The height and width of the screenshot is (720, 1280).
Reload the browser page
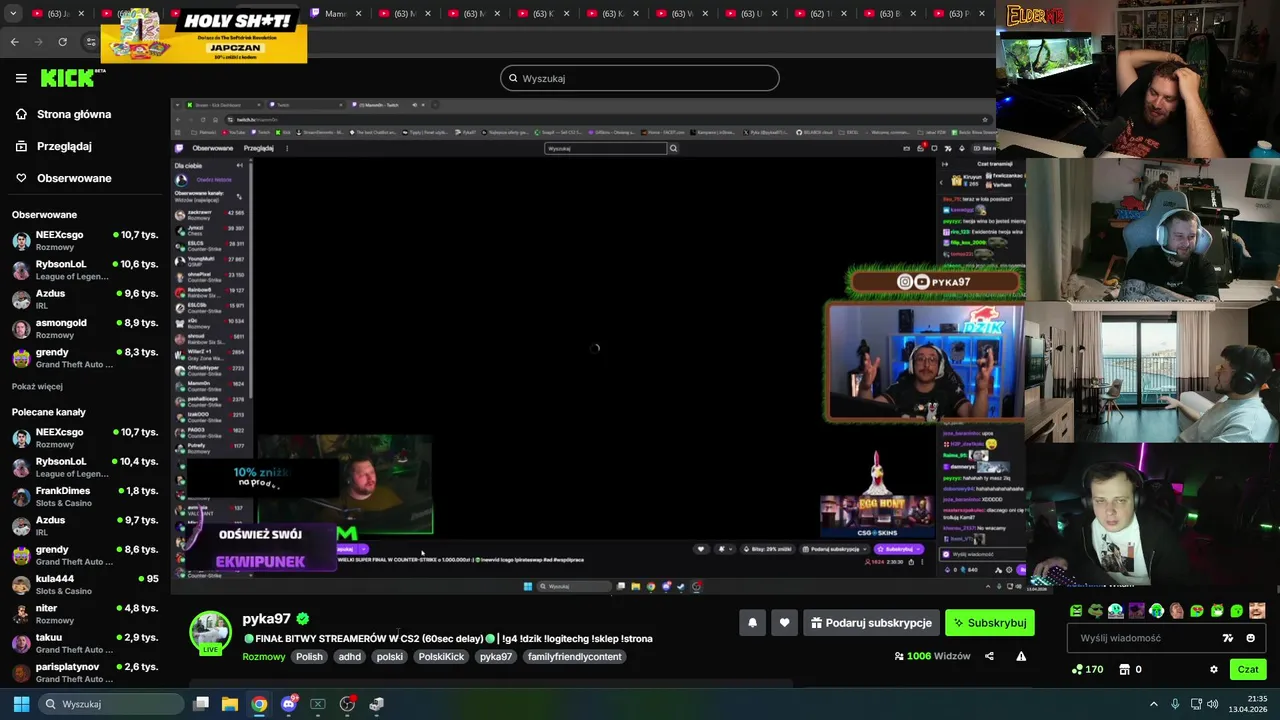(62, 42)
